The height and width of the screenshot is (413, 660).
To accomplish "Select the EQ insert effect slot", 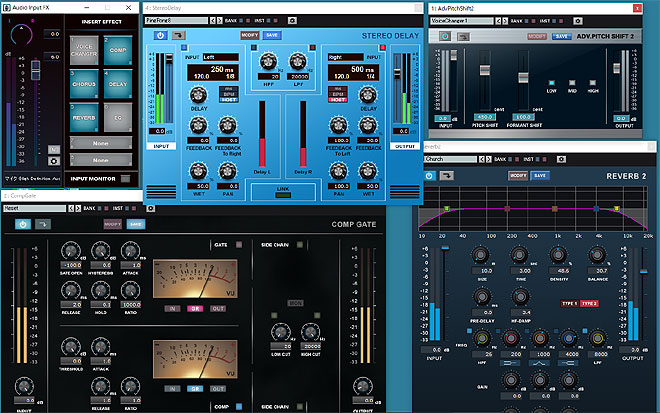I will pos(118,117).
